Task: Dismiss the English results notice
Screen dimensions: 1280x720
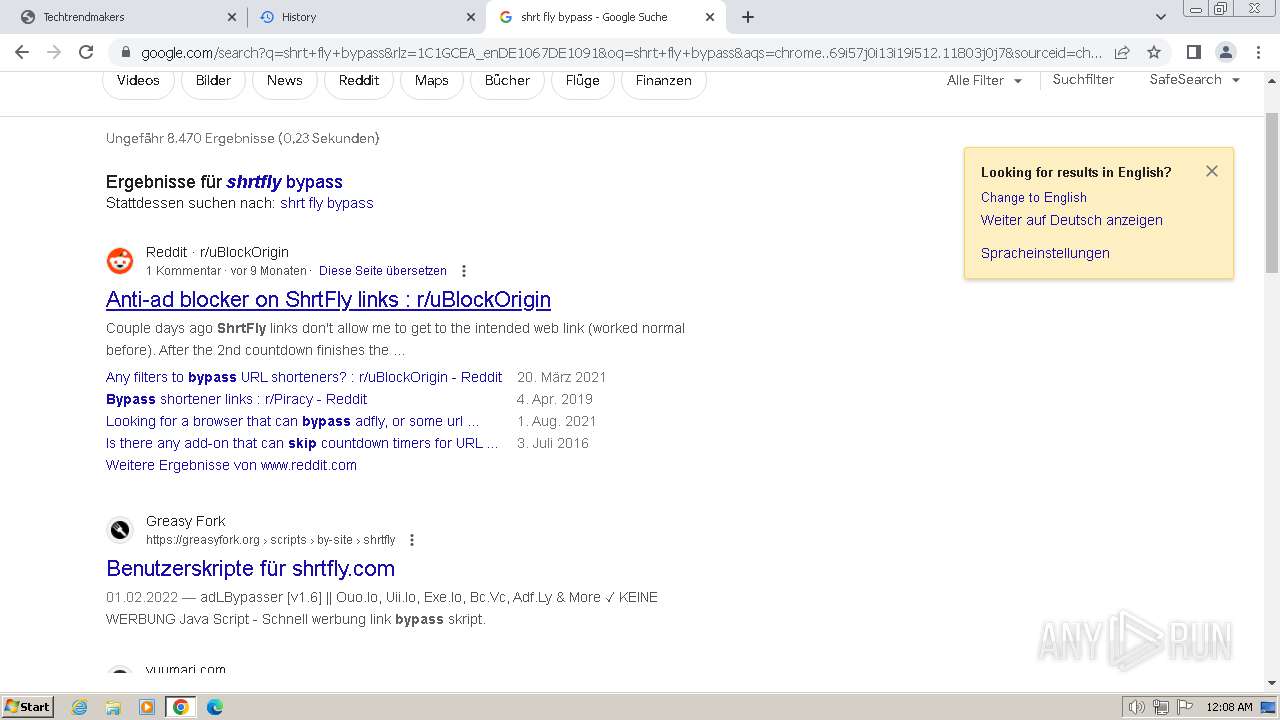Action: coord(1212,171)
